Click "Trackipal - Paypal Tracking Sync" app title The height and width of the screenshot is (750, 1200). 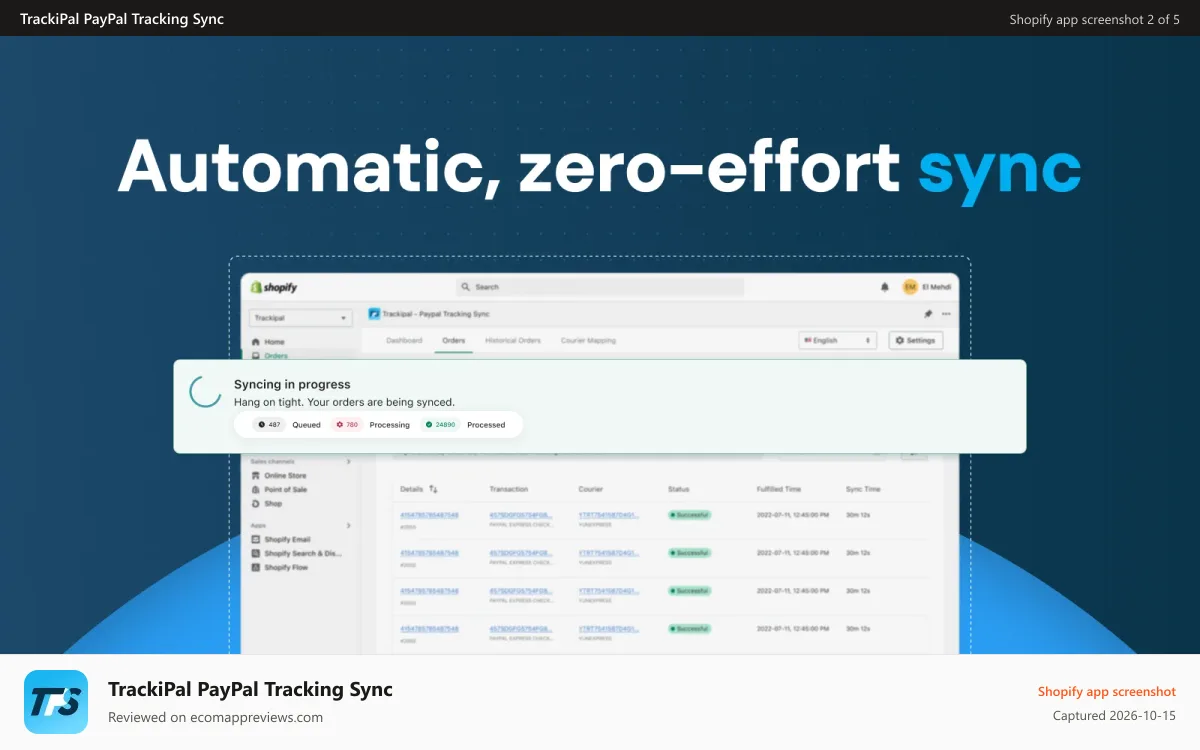tap(436, 314)
